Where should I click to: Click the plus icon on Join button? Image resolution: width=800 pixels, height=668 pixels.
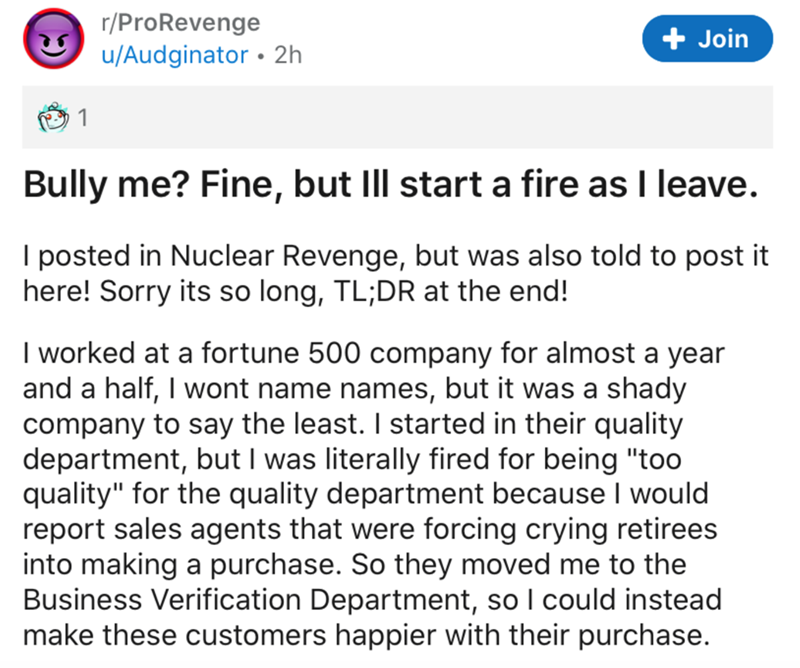(x=671, y=39)
